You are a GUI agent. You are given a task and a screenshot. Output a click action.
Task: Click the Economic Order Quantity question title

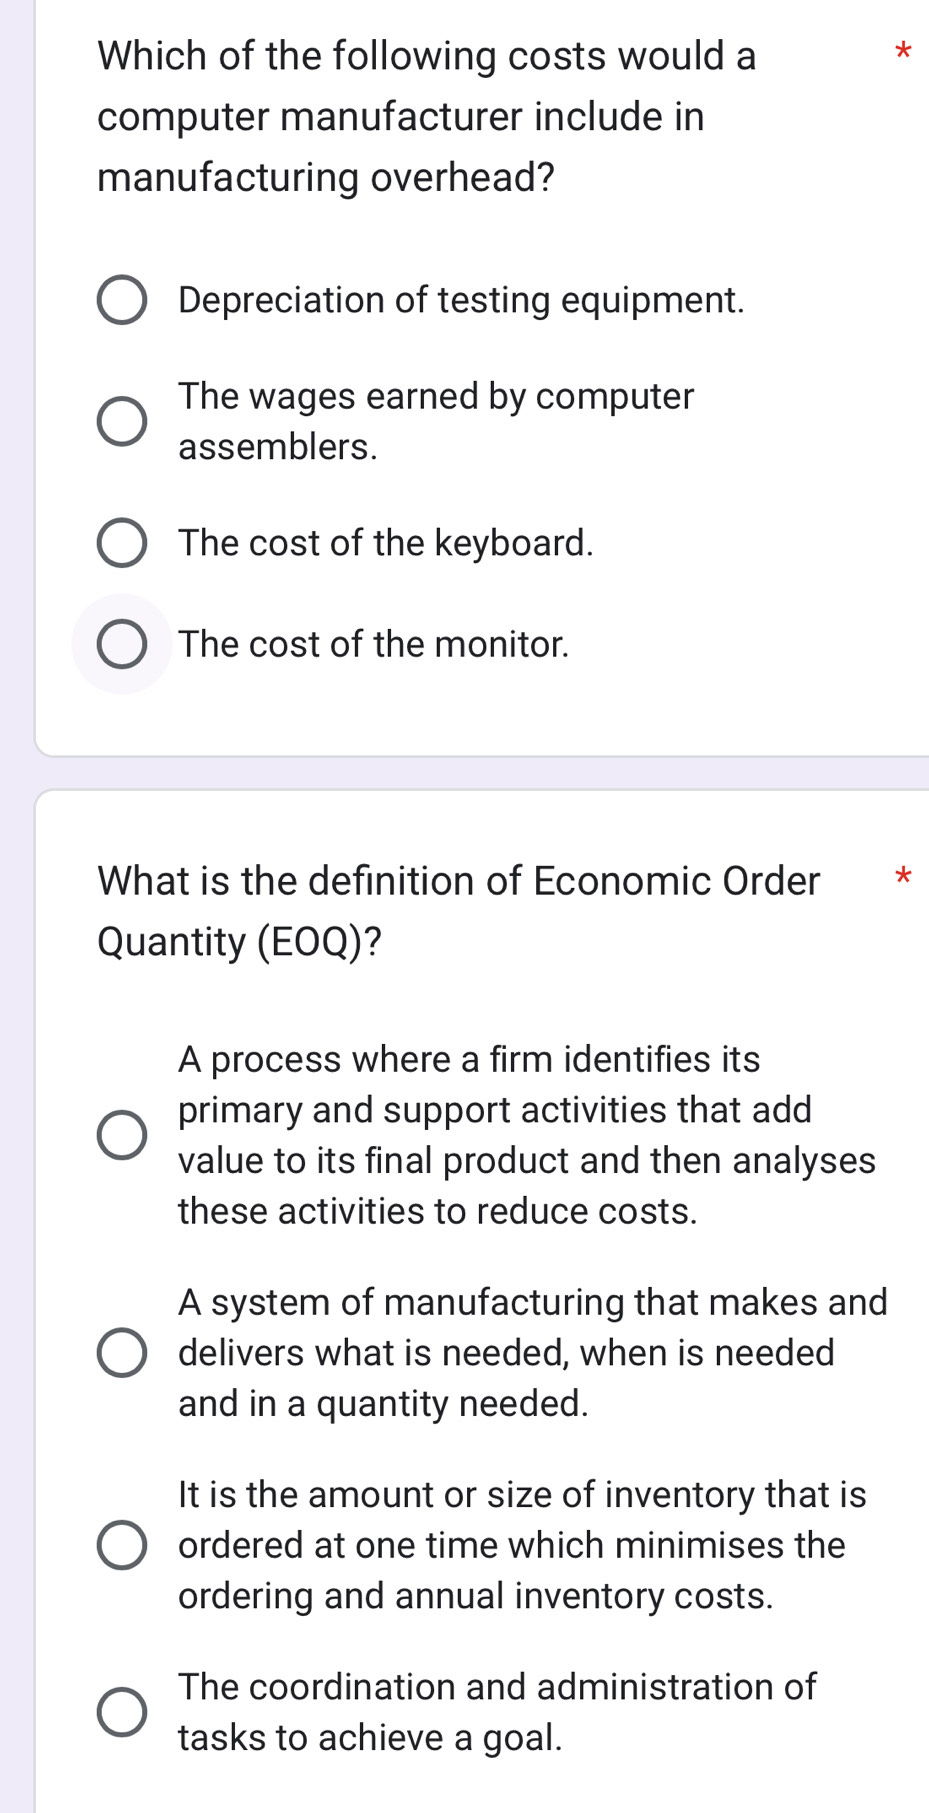click(459, 910)
